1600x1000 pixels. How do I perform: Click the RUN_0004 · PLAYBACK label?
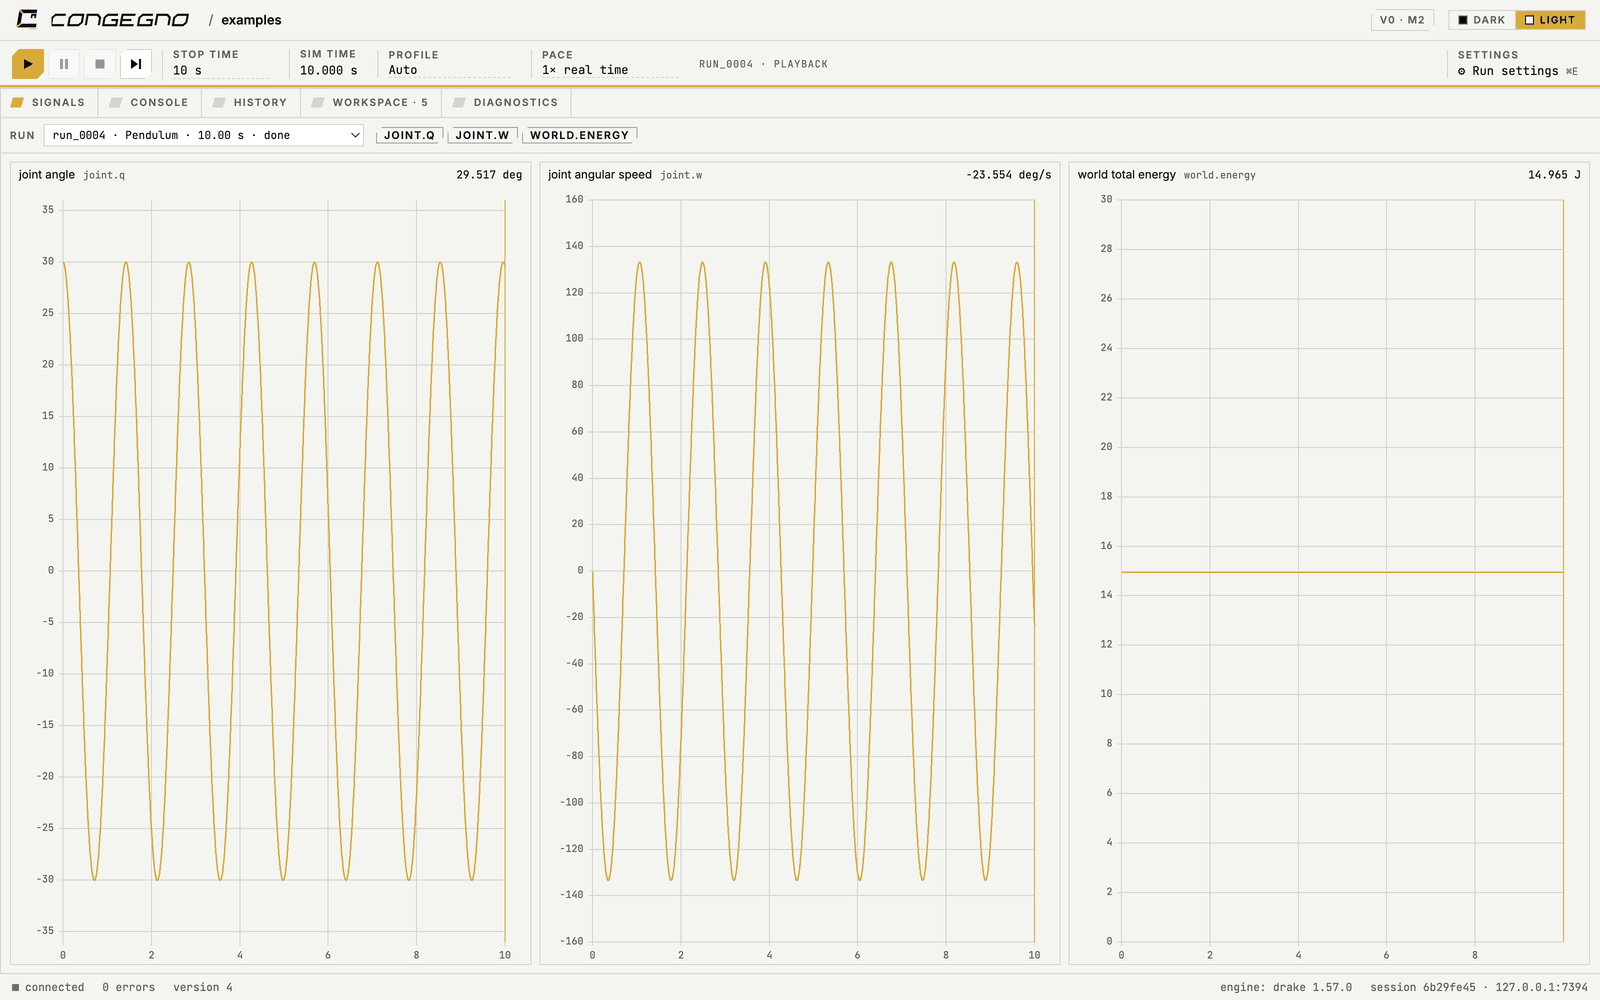[763, 64]
